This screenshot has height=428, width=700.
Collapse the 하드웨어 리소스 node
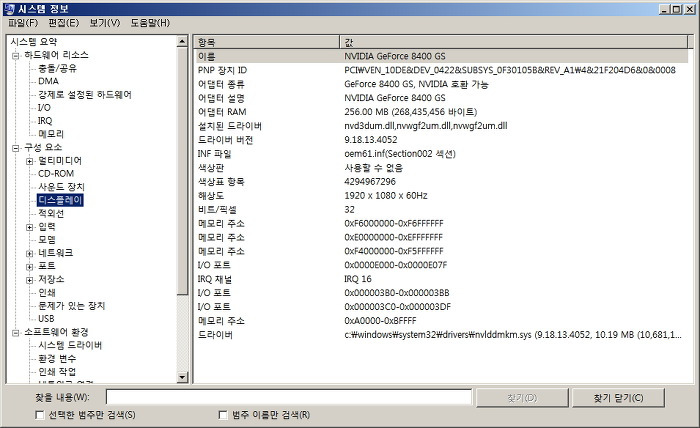[x=16, y=56]
